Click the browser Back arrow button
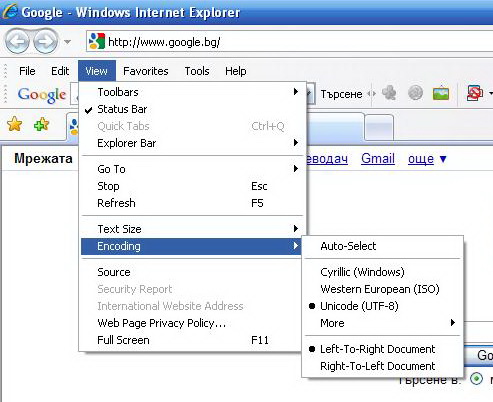 point(17,41)
